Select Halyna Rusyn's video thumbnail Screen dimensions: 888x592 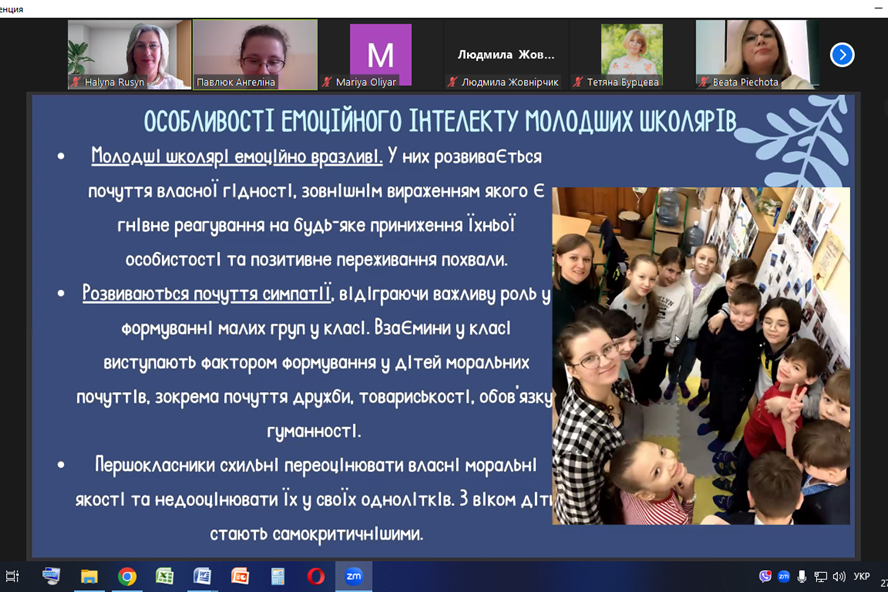pos(129,55)
